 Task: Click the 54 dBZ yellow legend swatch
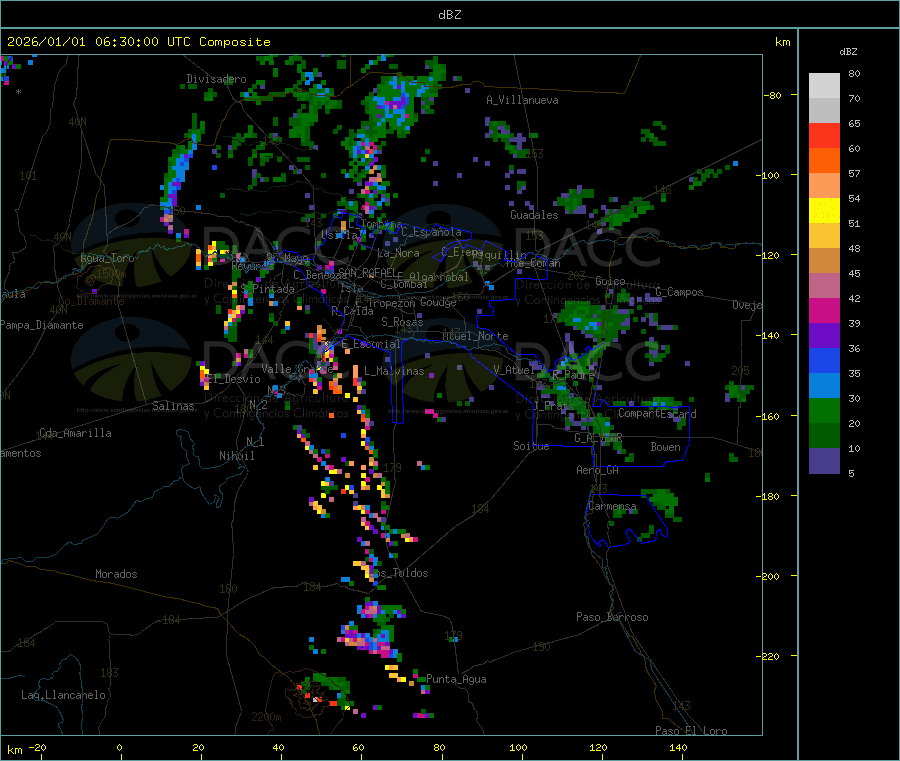824,211
